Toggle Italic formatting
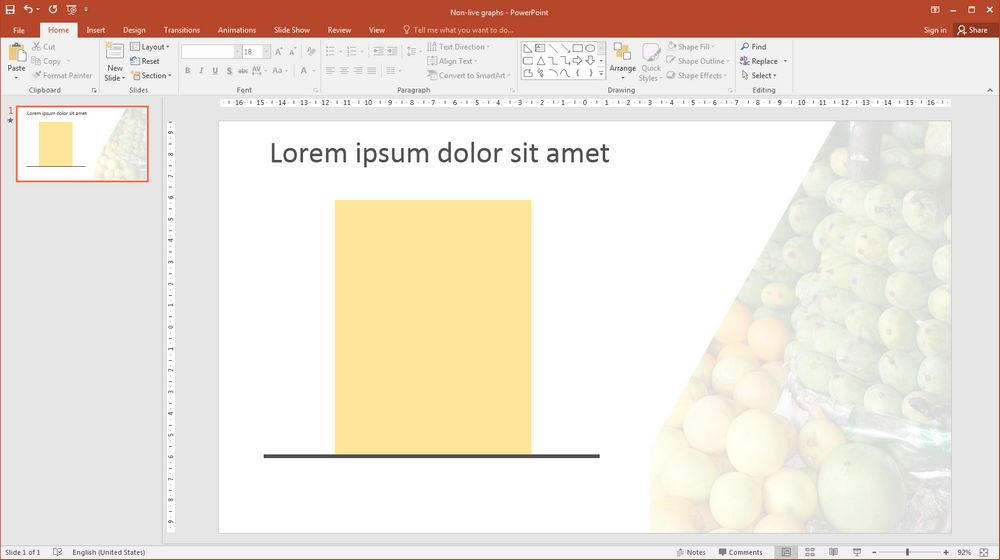 pos(202,71)
